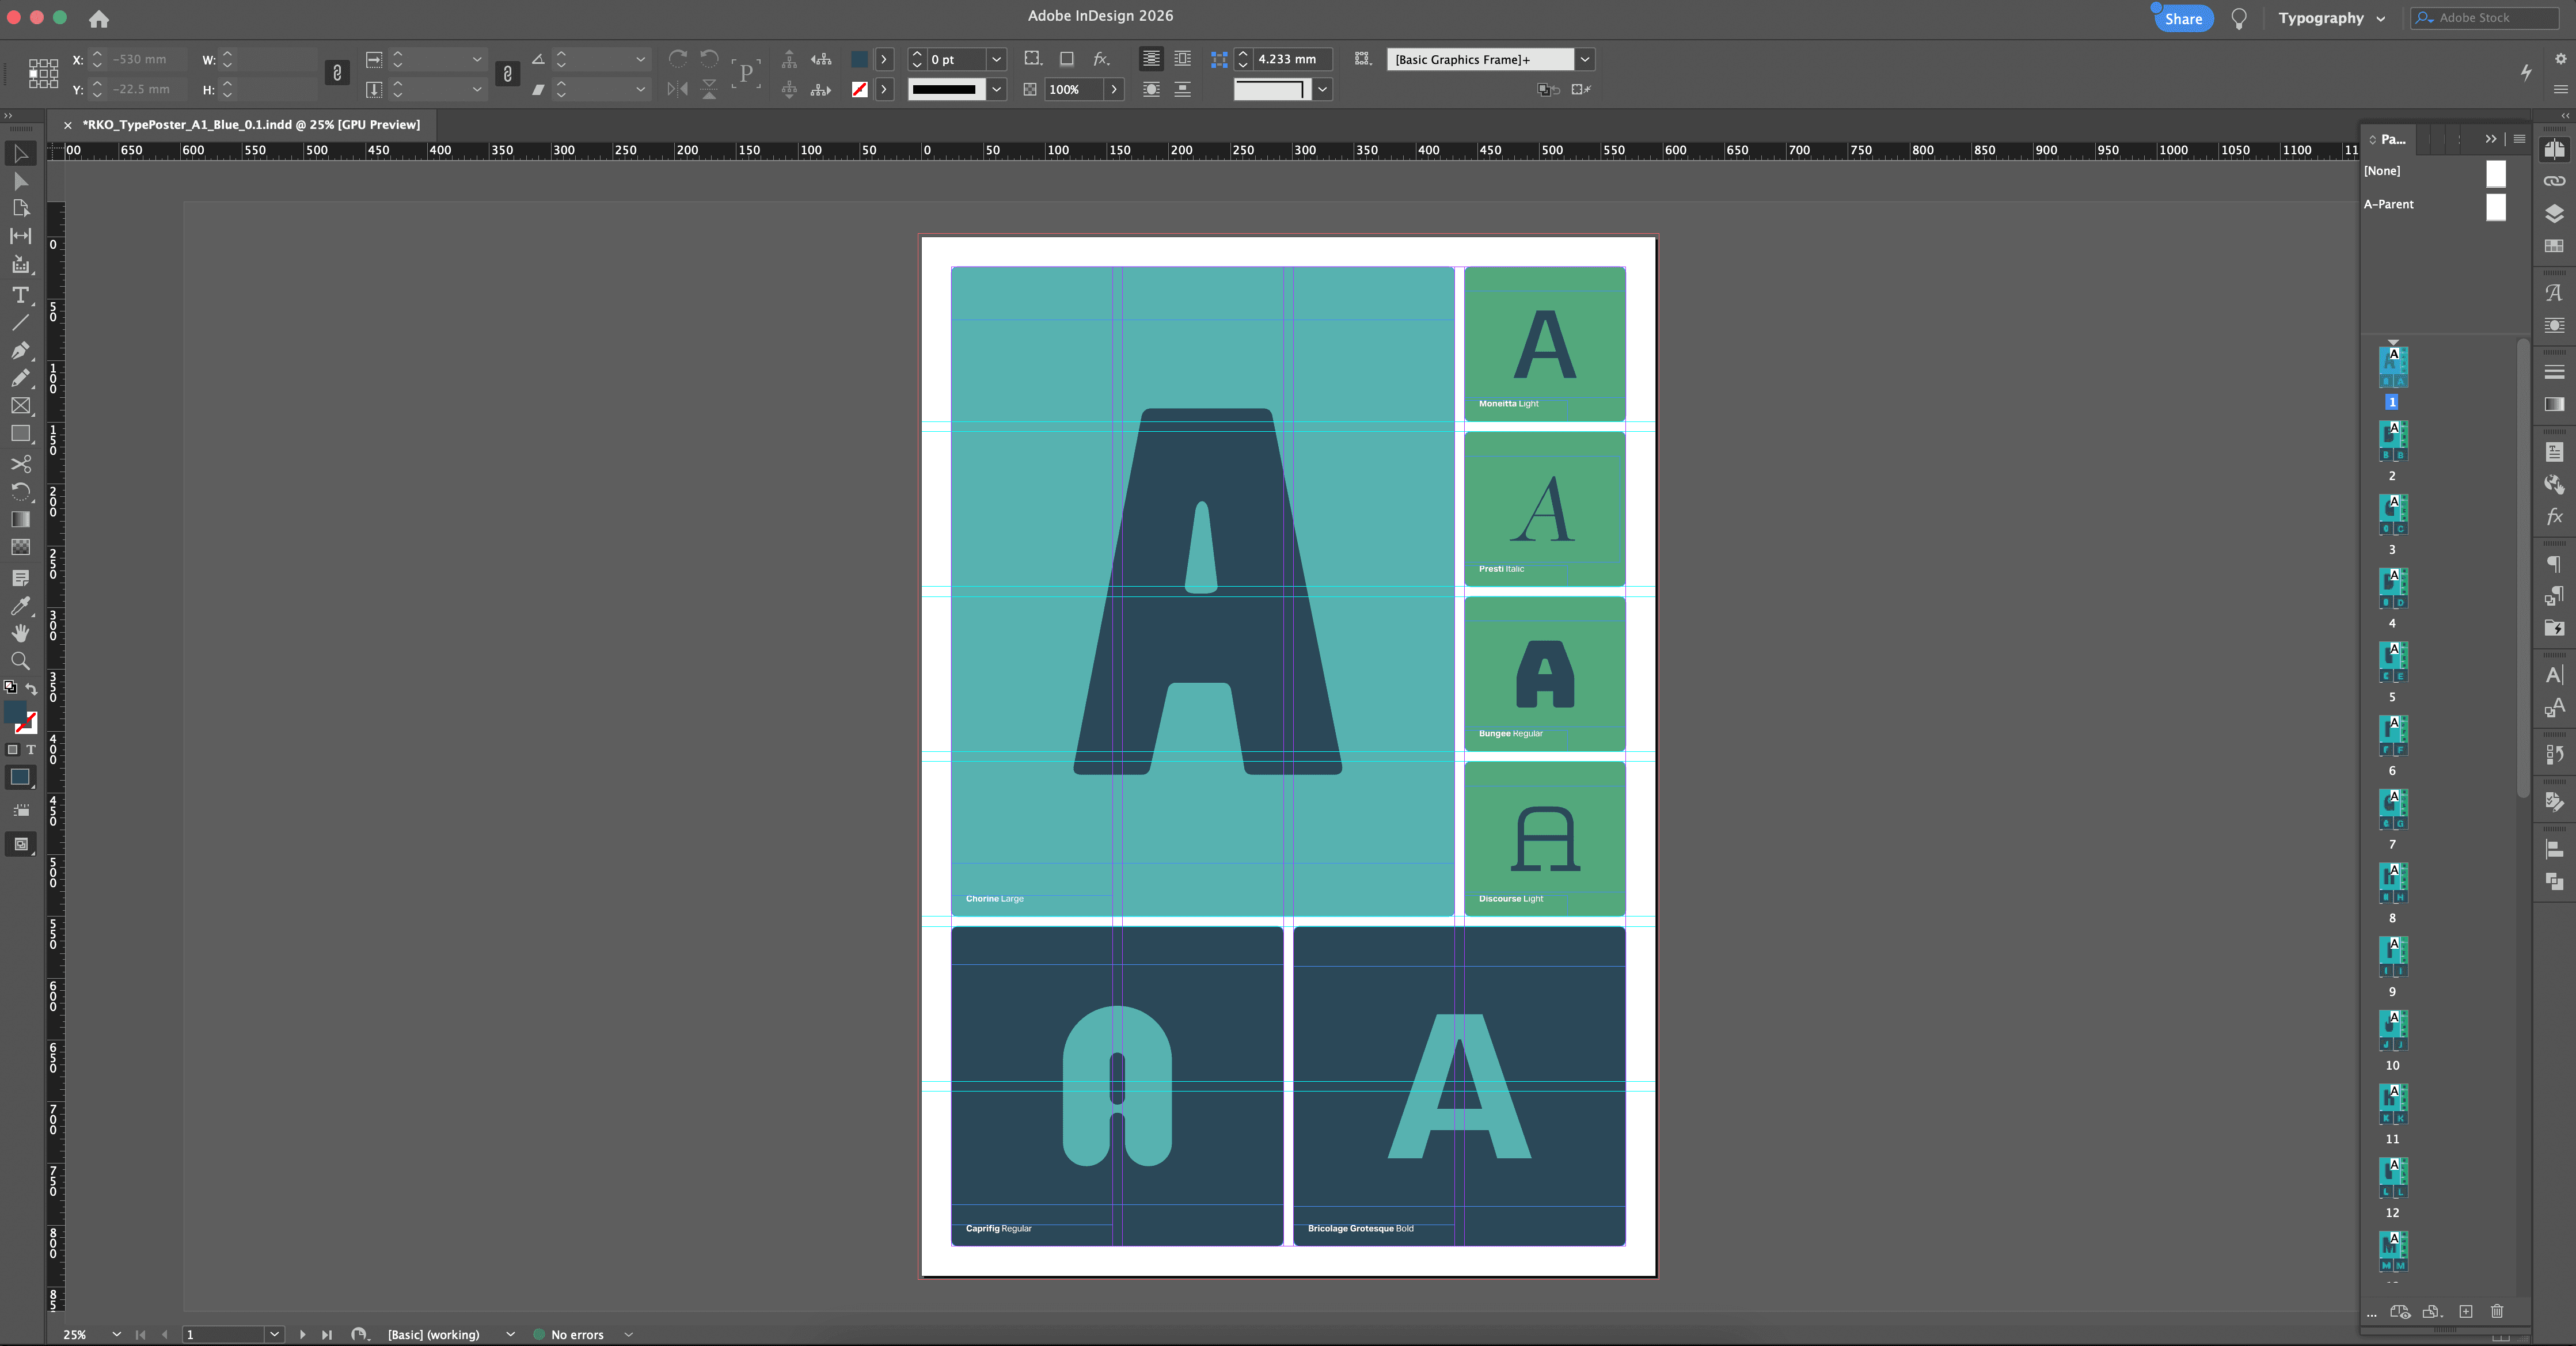The image size is (2576, 1346).
Task: Go to next page arrow
Action: coord(302,1334)
